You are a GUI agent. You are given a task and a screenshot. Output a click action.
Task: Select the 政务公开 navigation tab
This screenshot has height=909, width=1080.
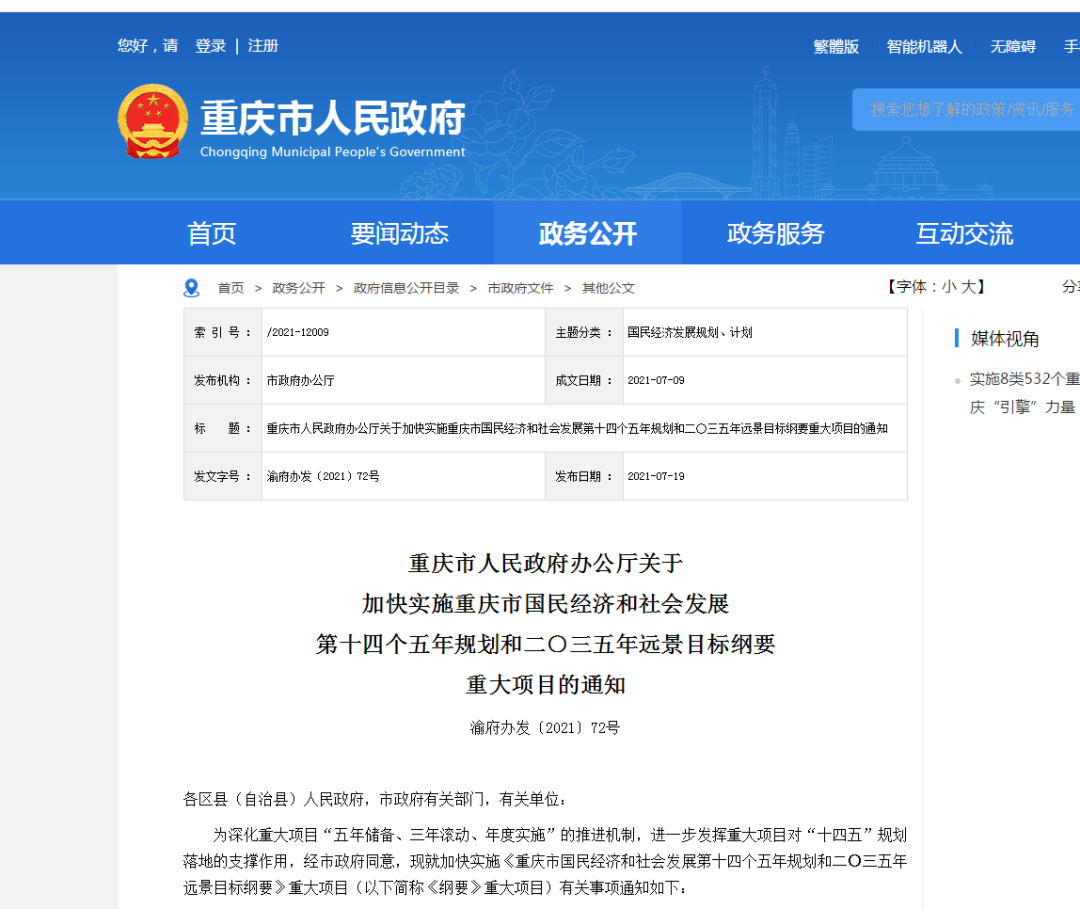click(x=587, y=234)
